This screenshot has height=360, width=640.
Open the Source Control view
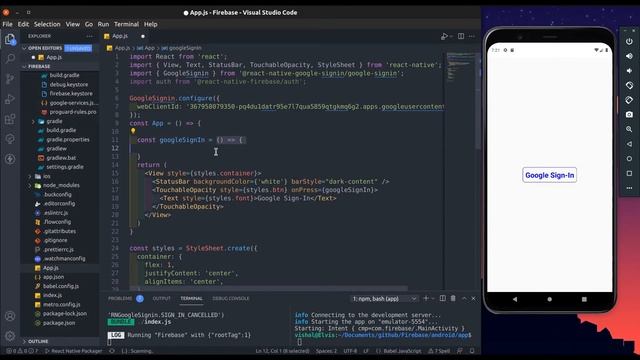point(10,79)
